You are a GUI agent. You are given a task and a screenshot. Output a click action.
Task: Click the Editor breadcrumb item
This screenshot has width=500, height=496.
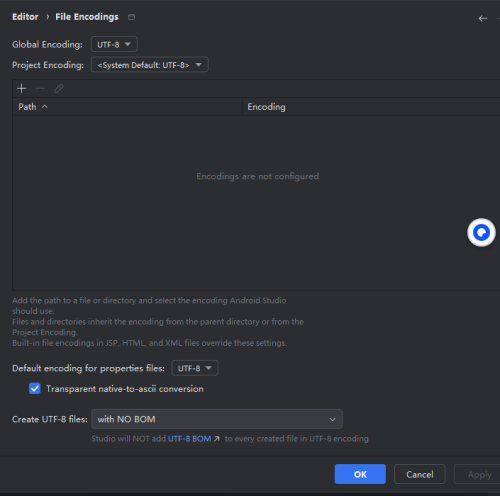click(x=25, y=17)
